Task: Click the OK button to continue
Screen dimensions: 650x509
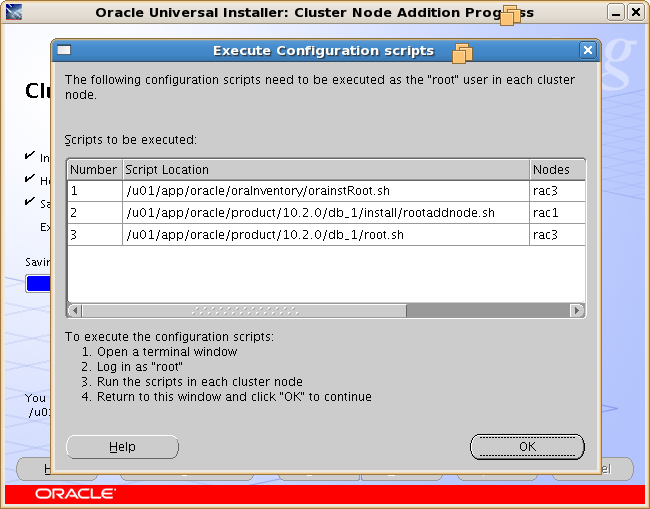Action: [x=527, y=447]
